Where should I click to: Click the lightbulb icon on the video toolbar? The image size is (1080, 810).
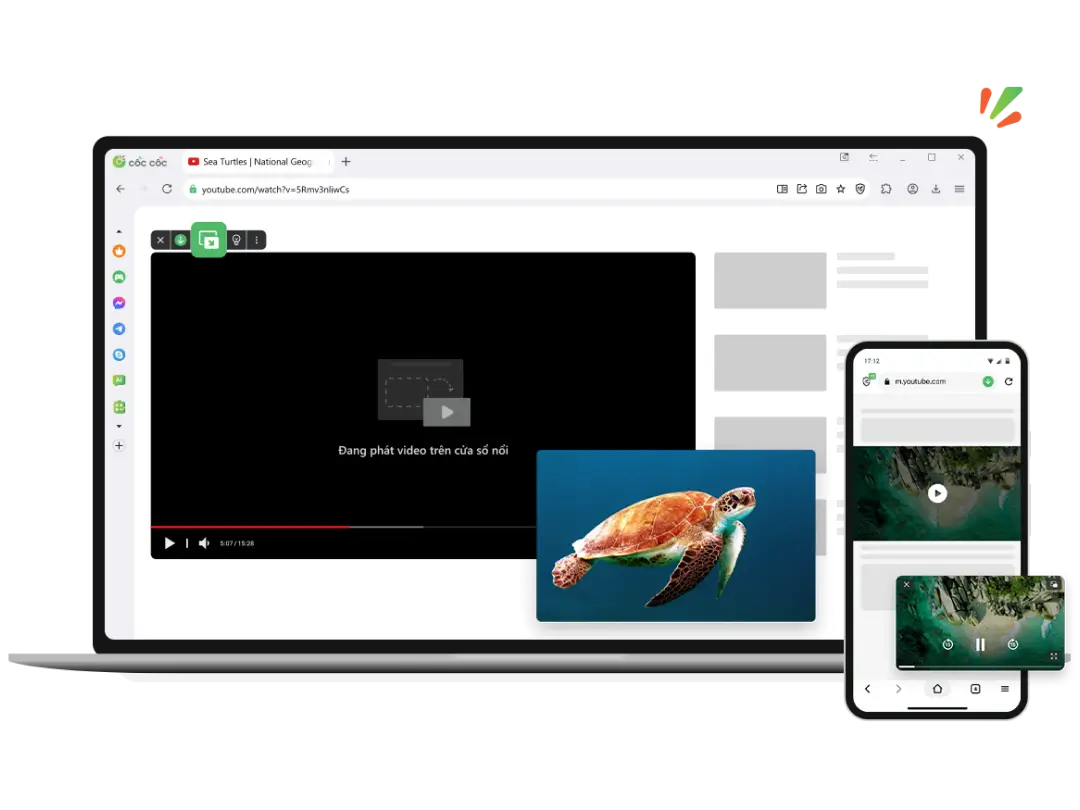pyautogui.click(x=236, y=240)
